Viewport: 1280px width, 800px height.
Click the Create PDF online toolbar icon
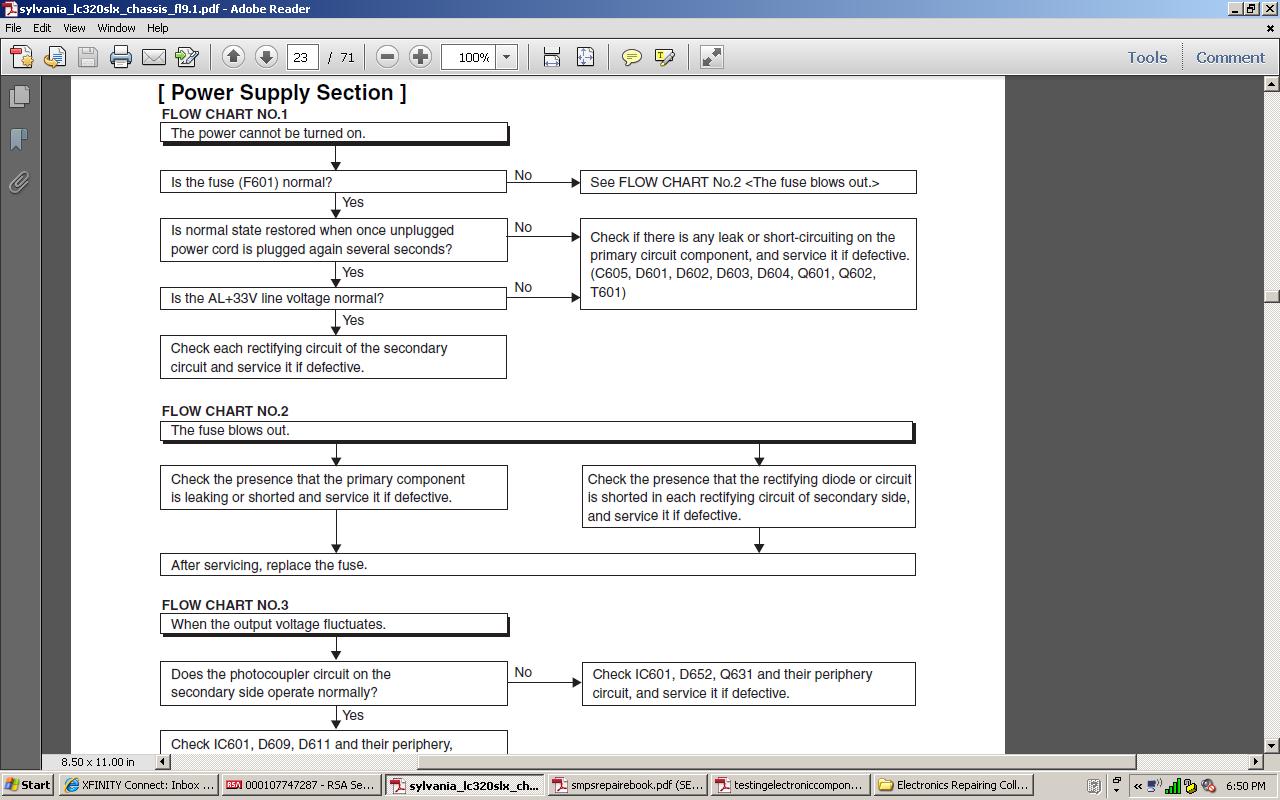[x=22, y=57]
